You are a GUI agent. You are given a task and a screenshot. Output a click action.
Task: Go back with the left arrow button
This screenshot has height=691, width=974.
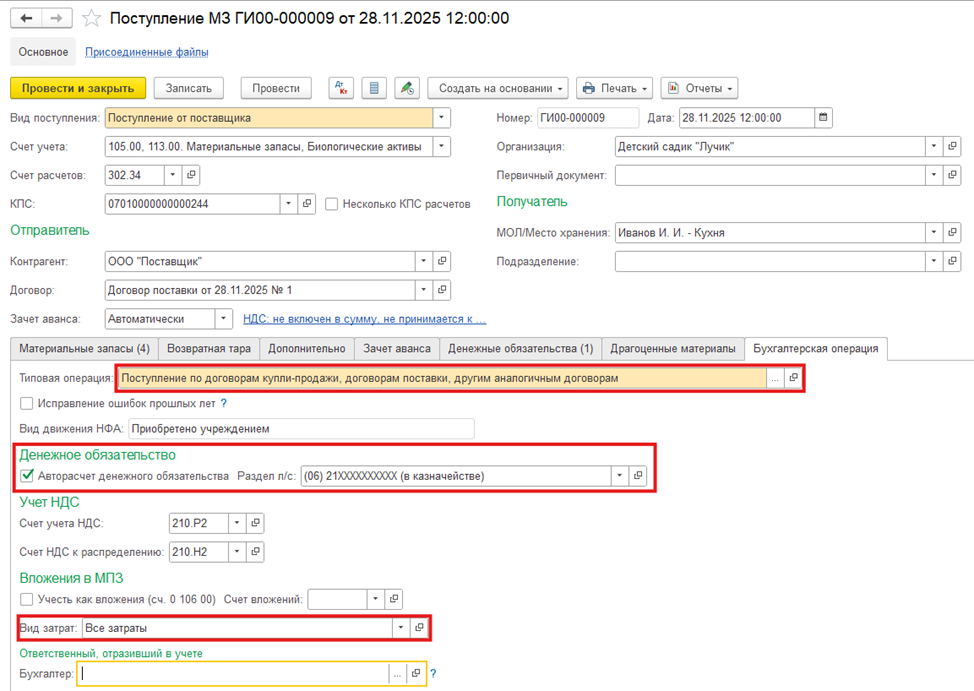[26, 18]
